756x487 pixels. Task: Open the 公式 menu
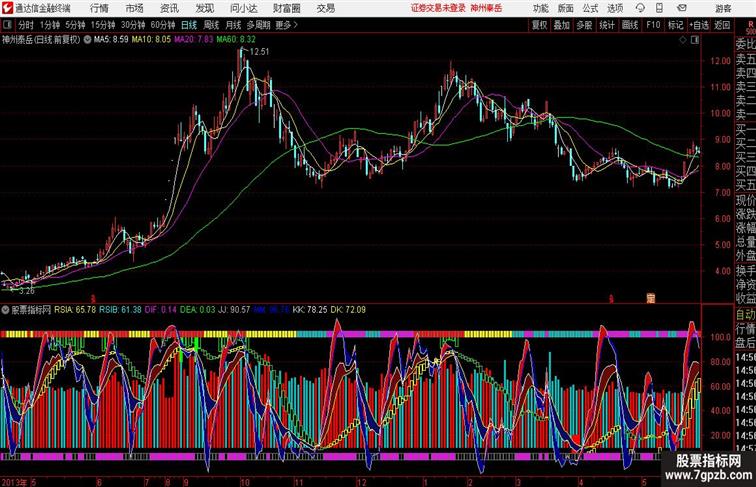(x=590, y=8)
